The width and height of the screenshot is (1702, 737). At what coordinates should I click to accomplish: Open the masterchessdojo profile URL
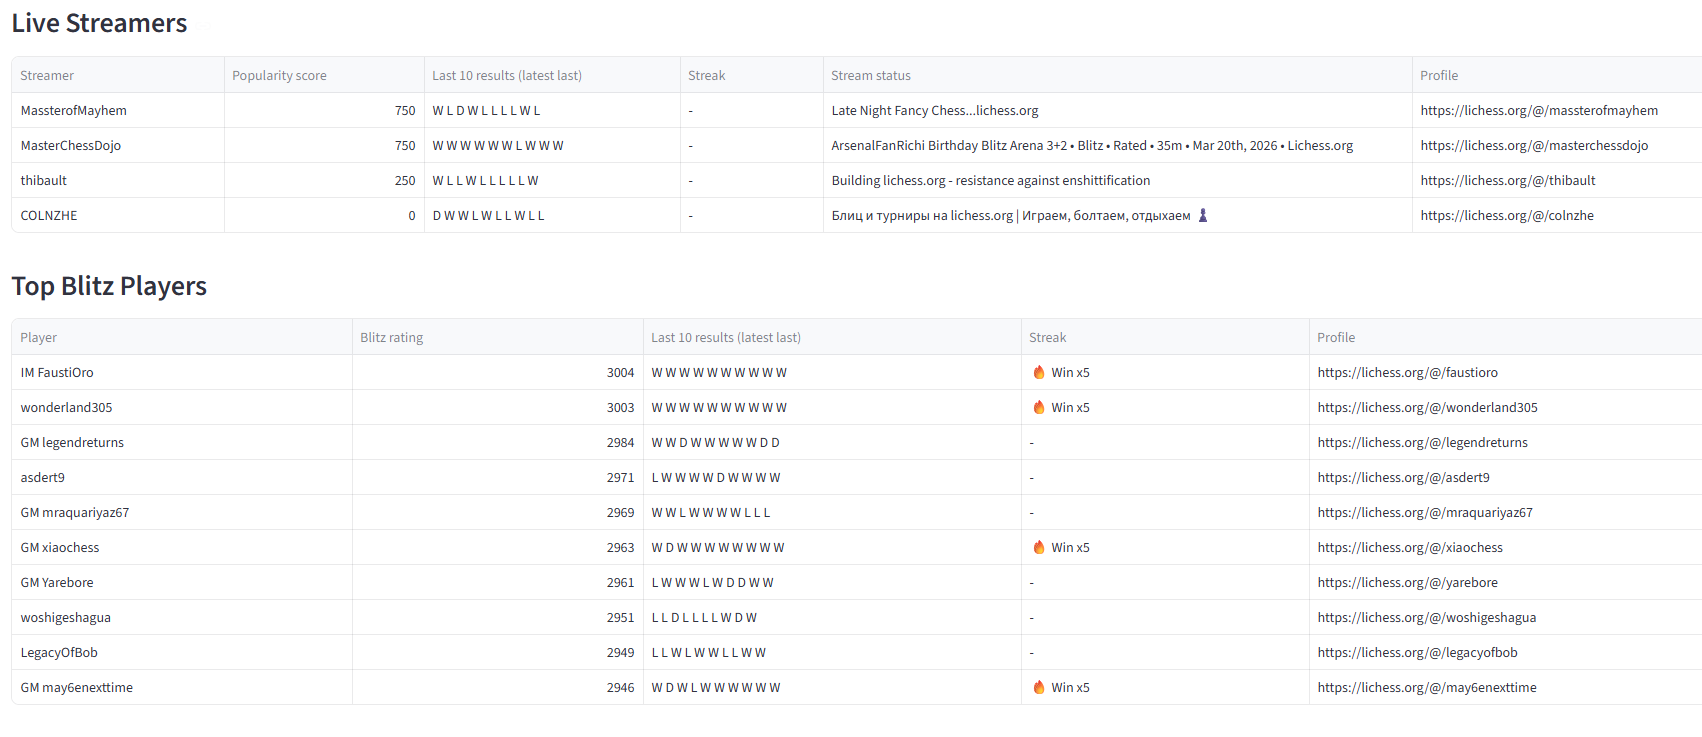click(x=1533, y=145)
